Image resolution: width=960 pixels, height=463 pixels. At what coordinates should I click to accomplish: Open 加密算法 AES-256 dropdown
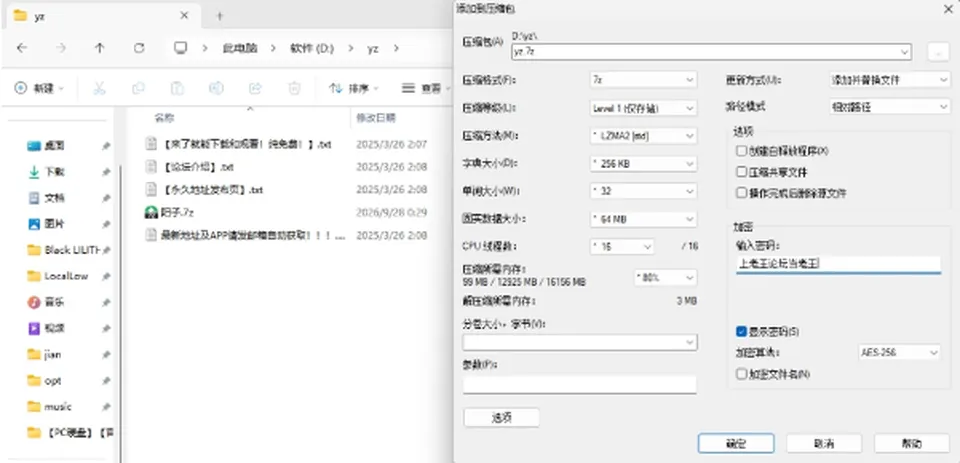[899, 353]
